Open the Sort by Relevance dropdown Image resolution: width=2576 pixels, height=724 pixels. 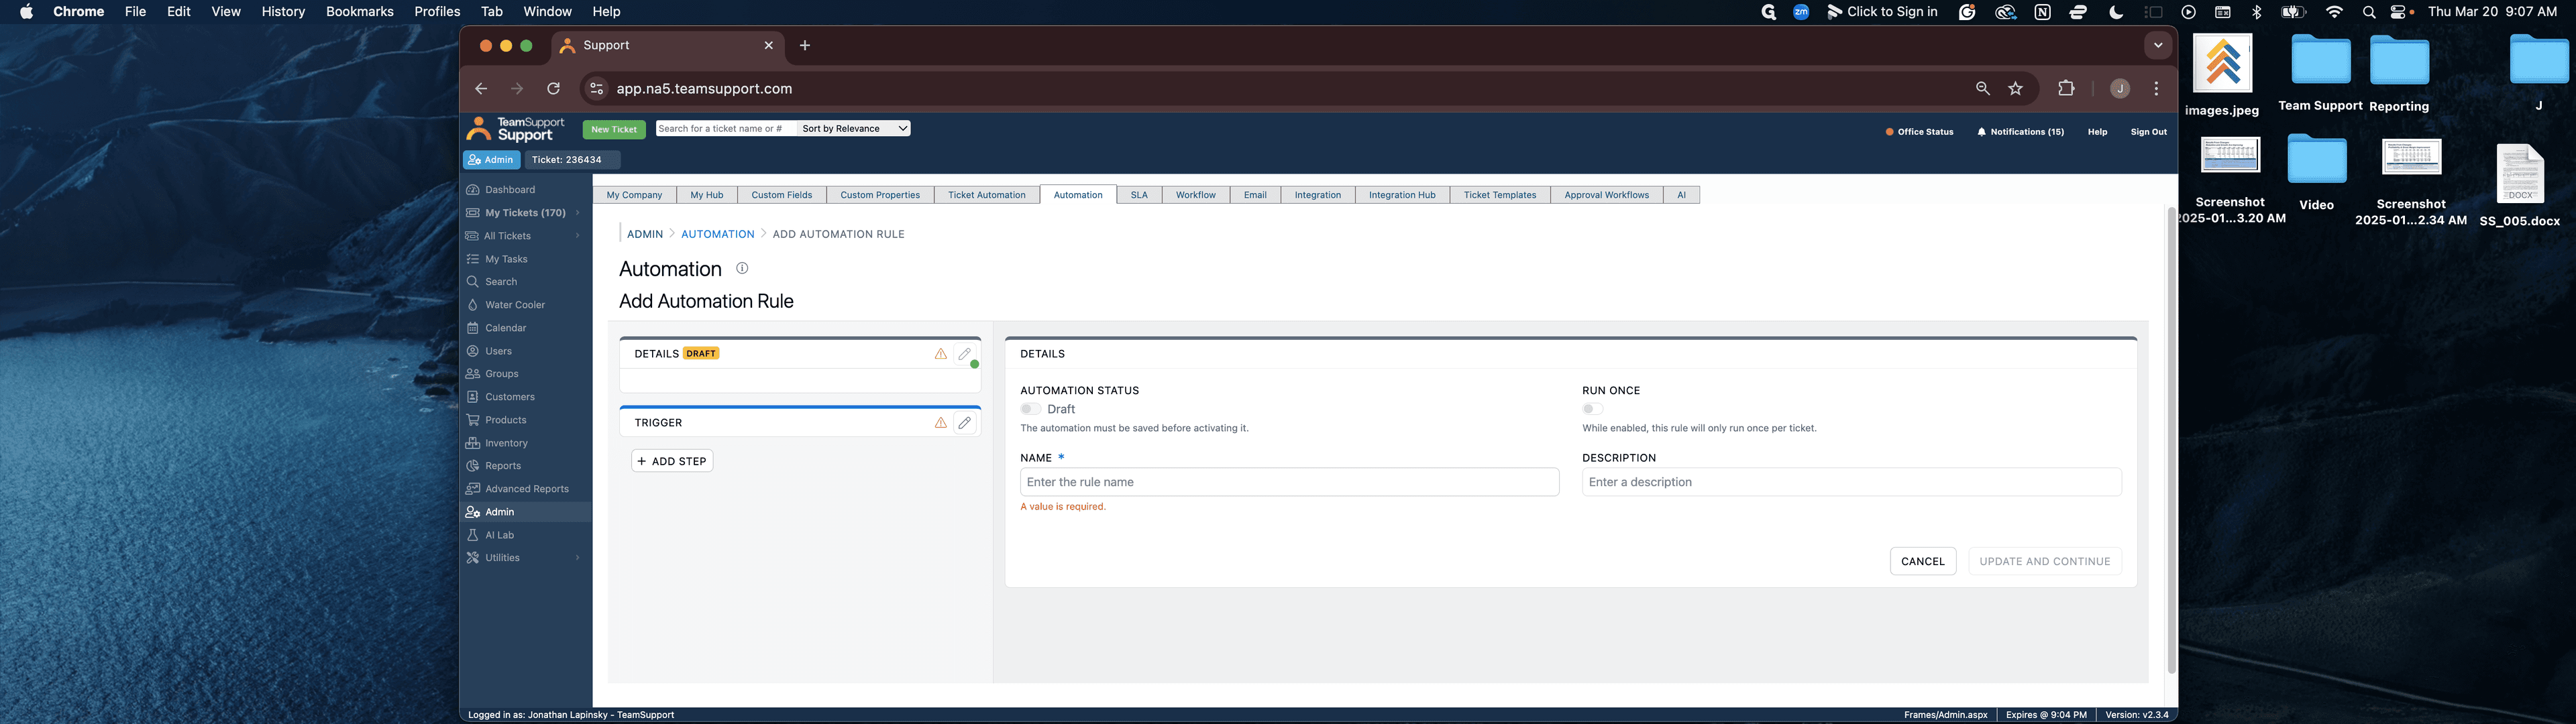pos(854,128)
